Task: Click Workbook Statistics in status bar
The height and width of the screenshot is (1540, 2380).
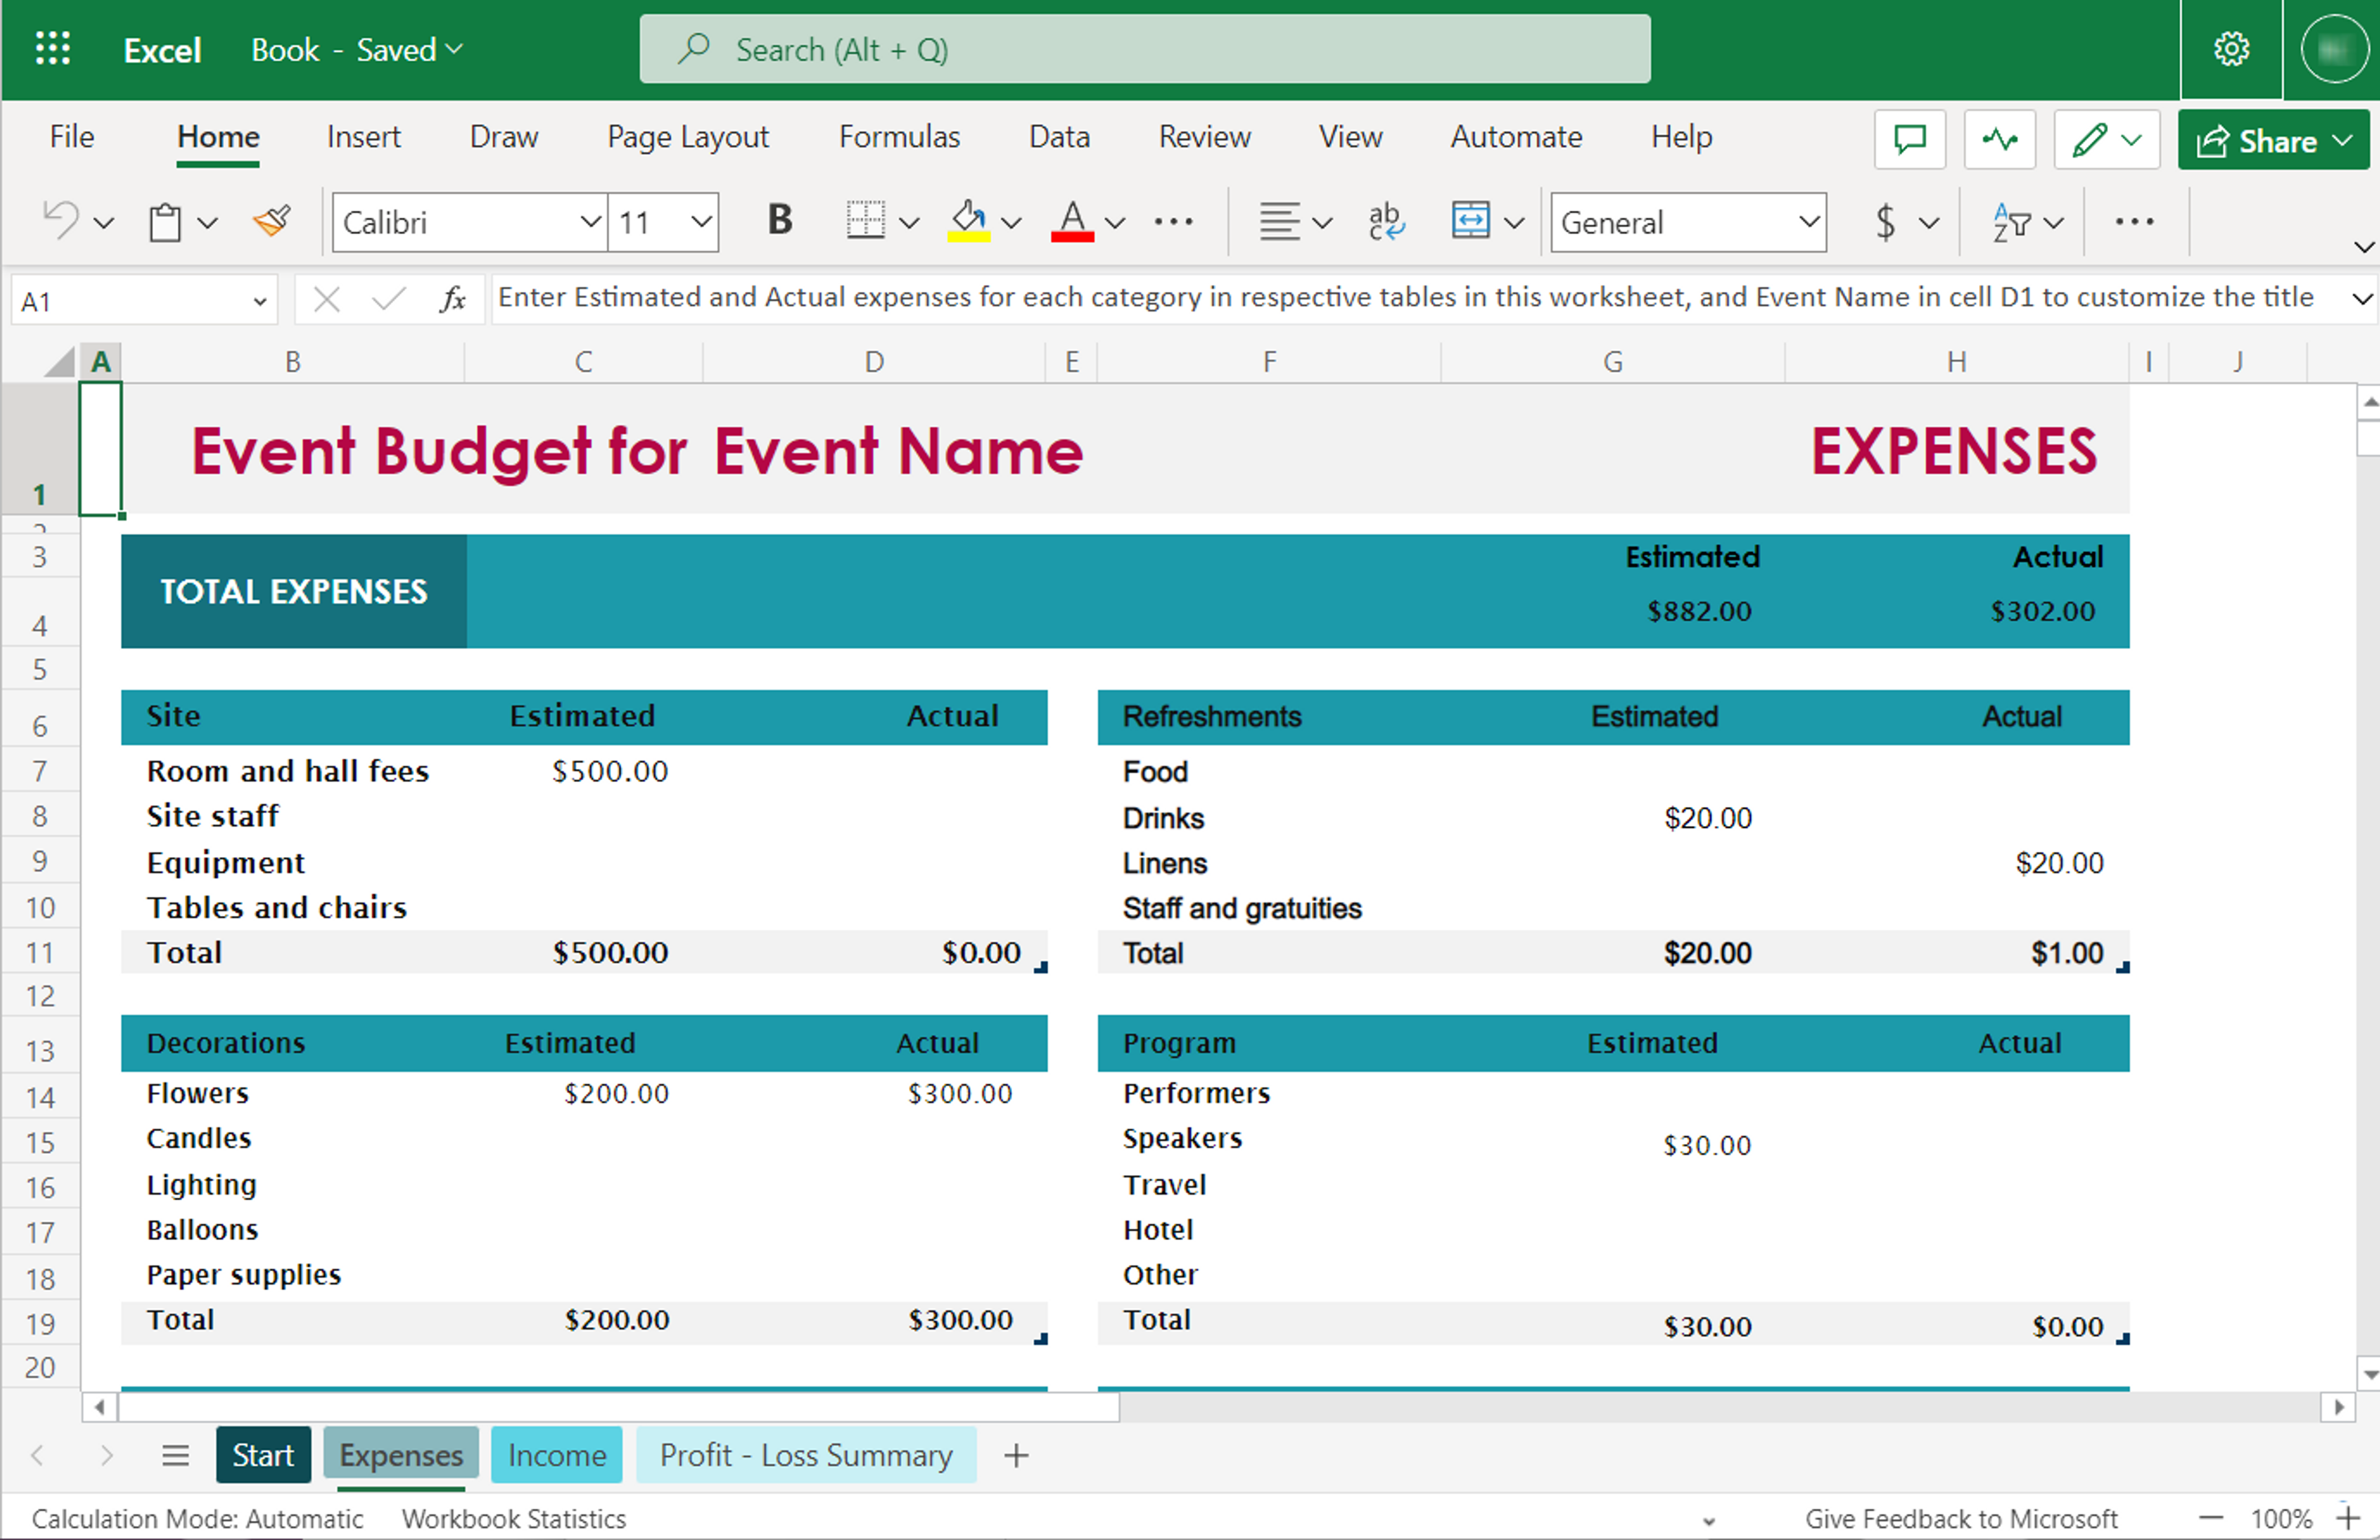Action: (514, 1518)
